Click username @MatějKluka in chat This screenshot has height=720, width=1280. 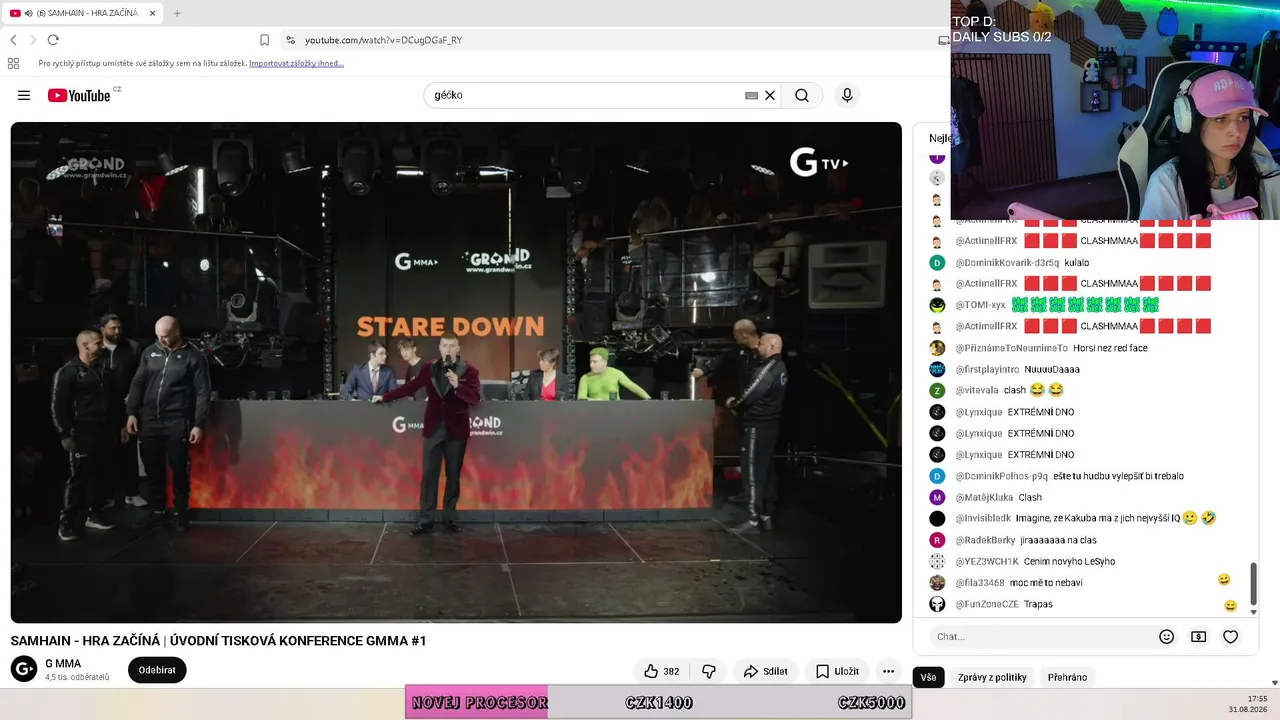[x=984, y=497]
